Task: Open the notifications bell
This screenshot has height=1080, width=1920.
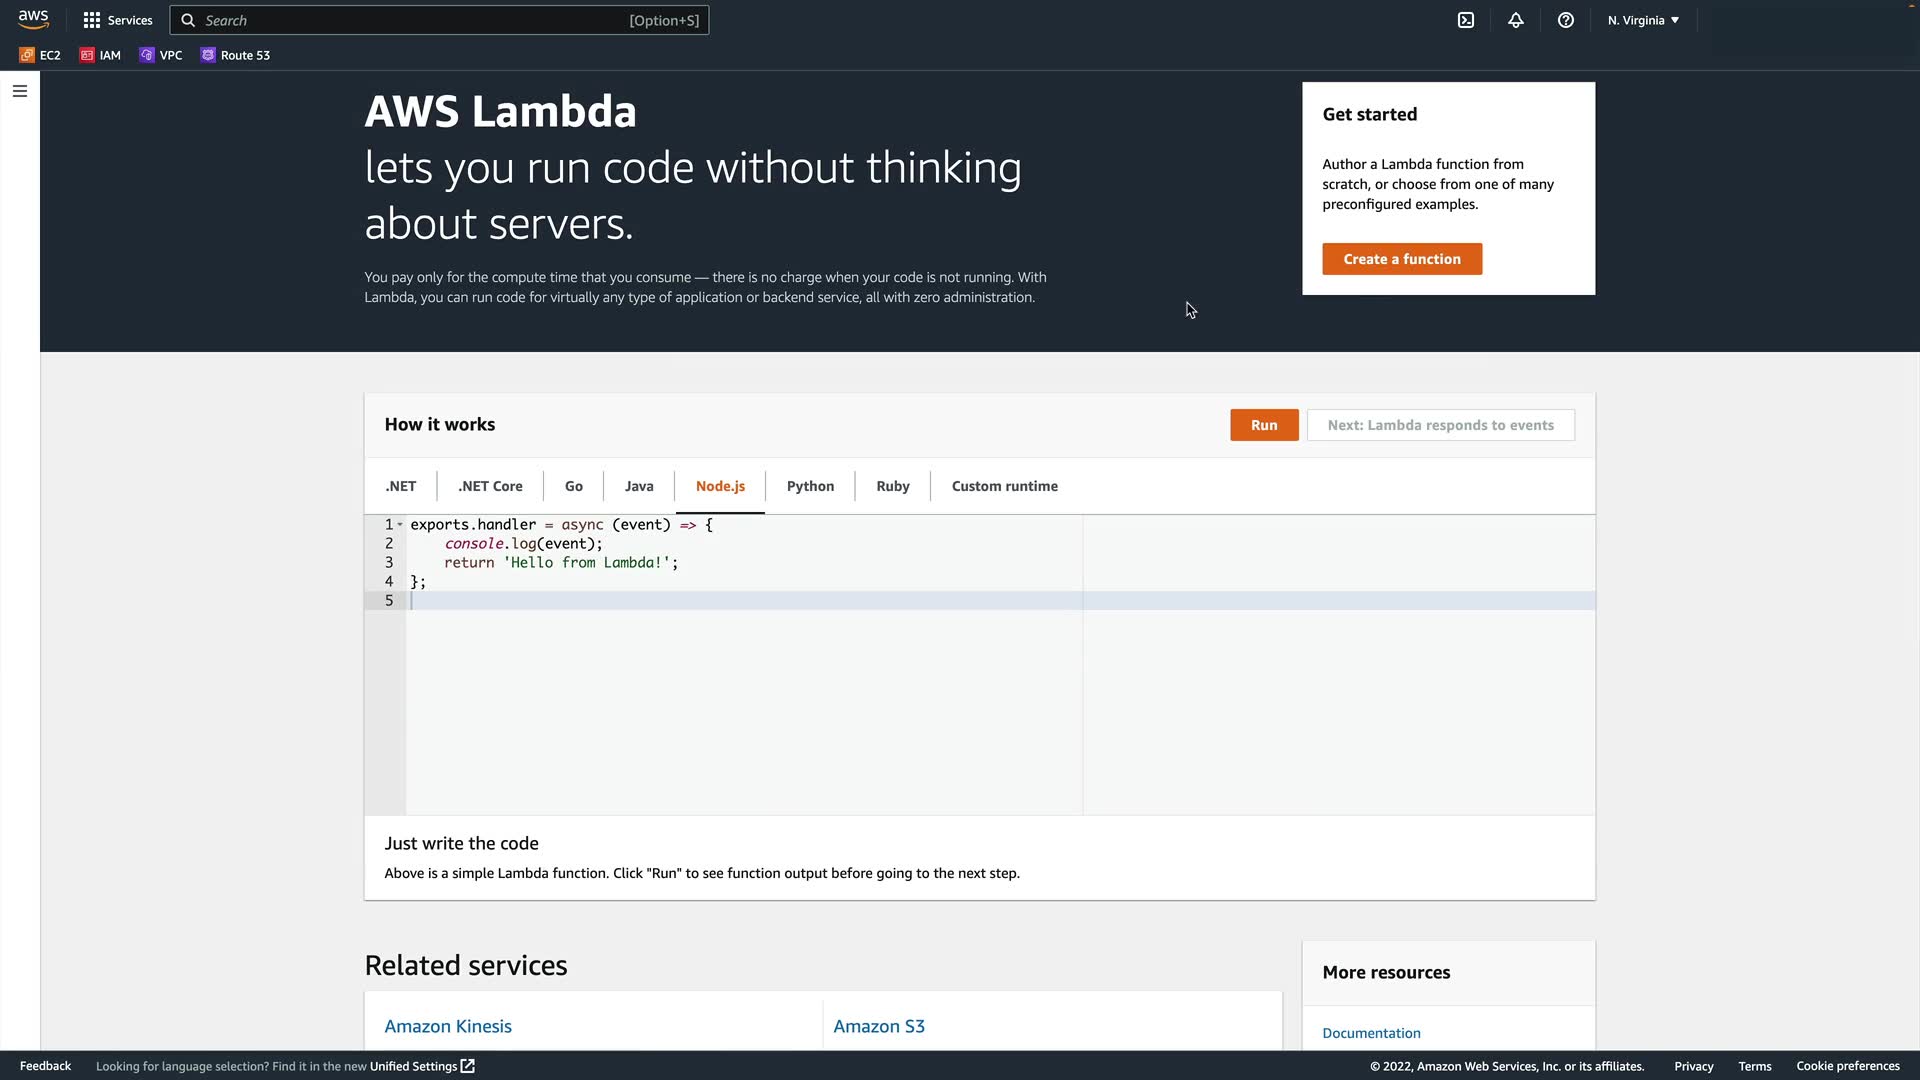Action: coord(1516,20)
